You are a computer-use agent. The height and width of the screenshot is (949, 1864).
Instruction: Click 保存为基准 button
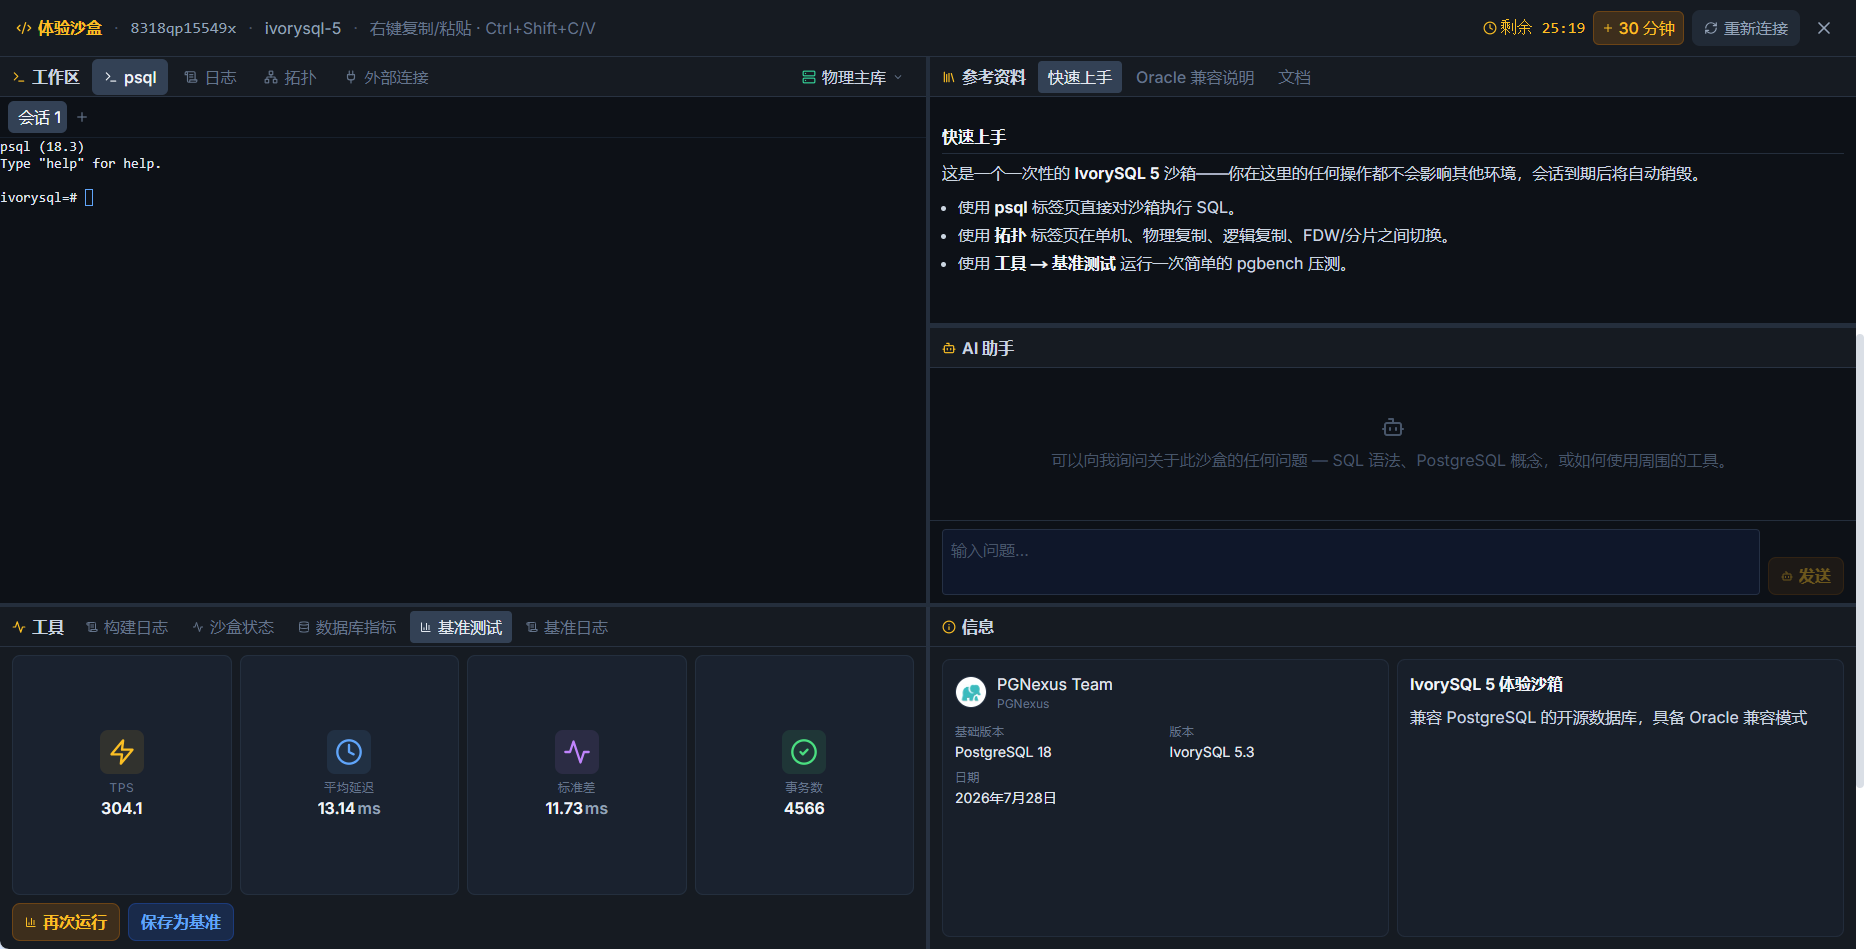pos(181,922)
